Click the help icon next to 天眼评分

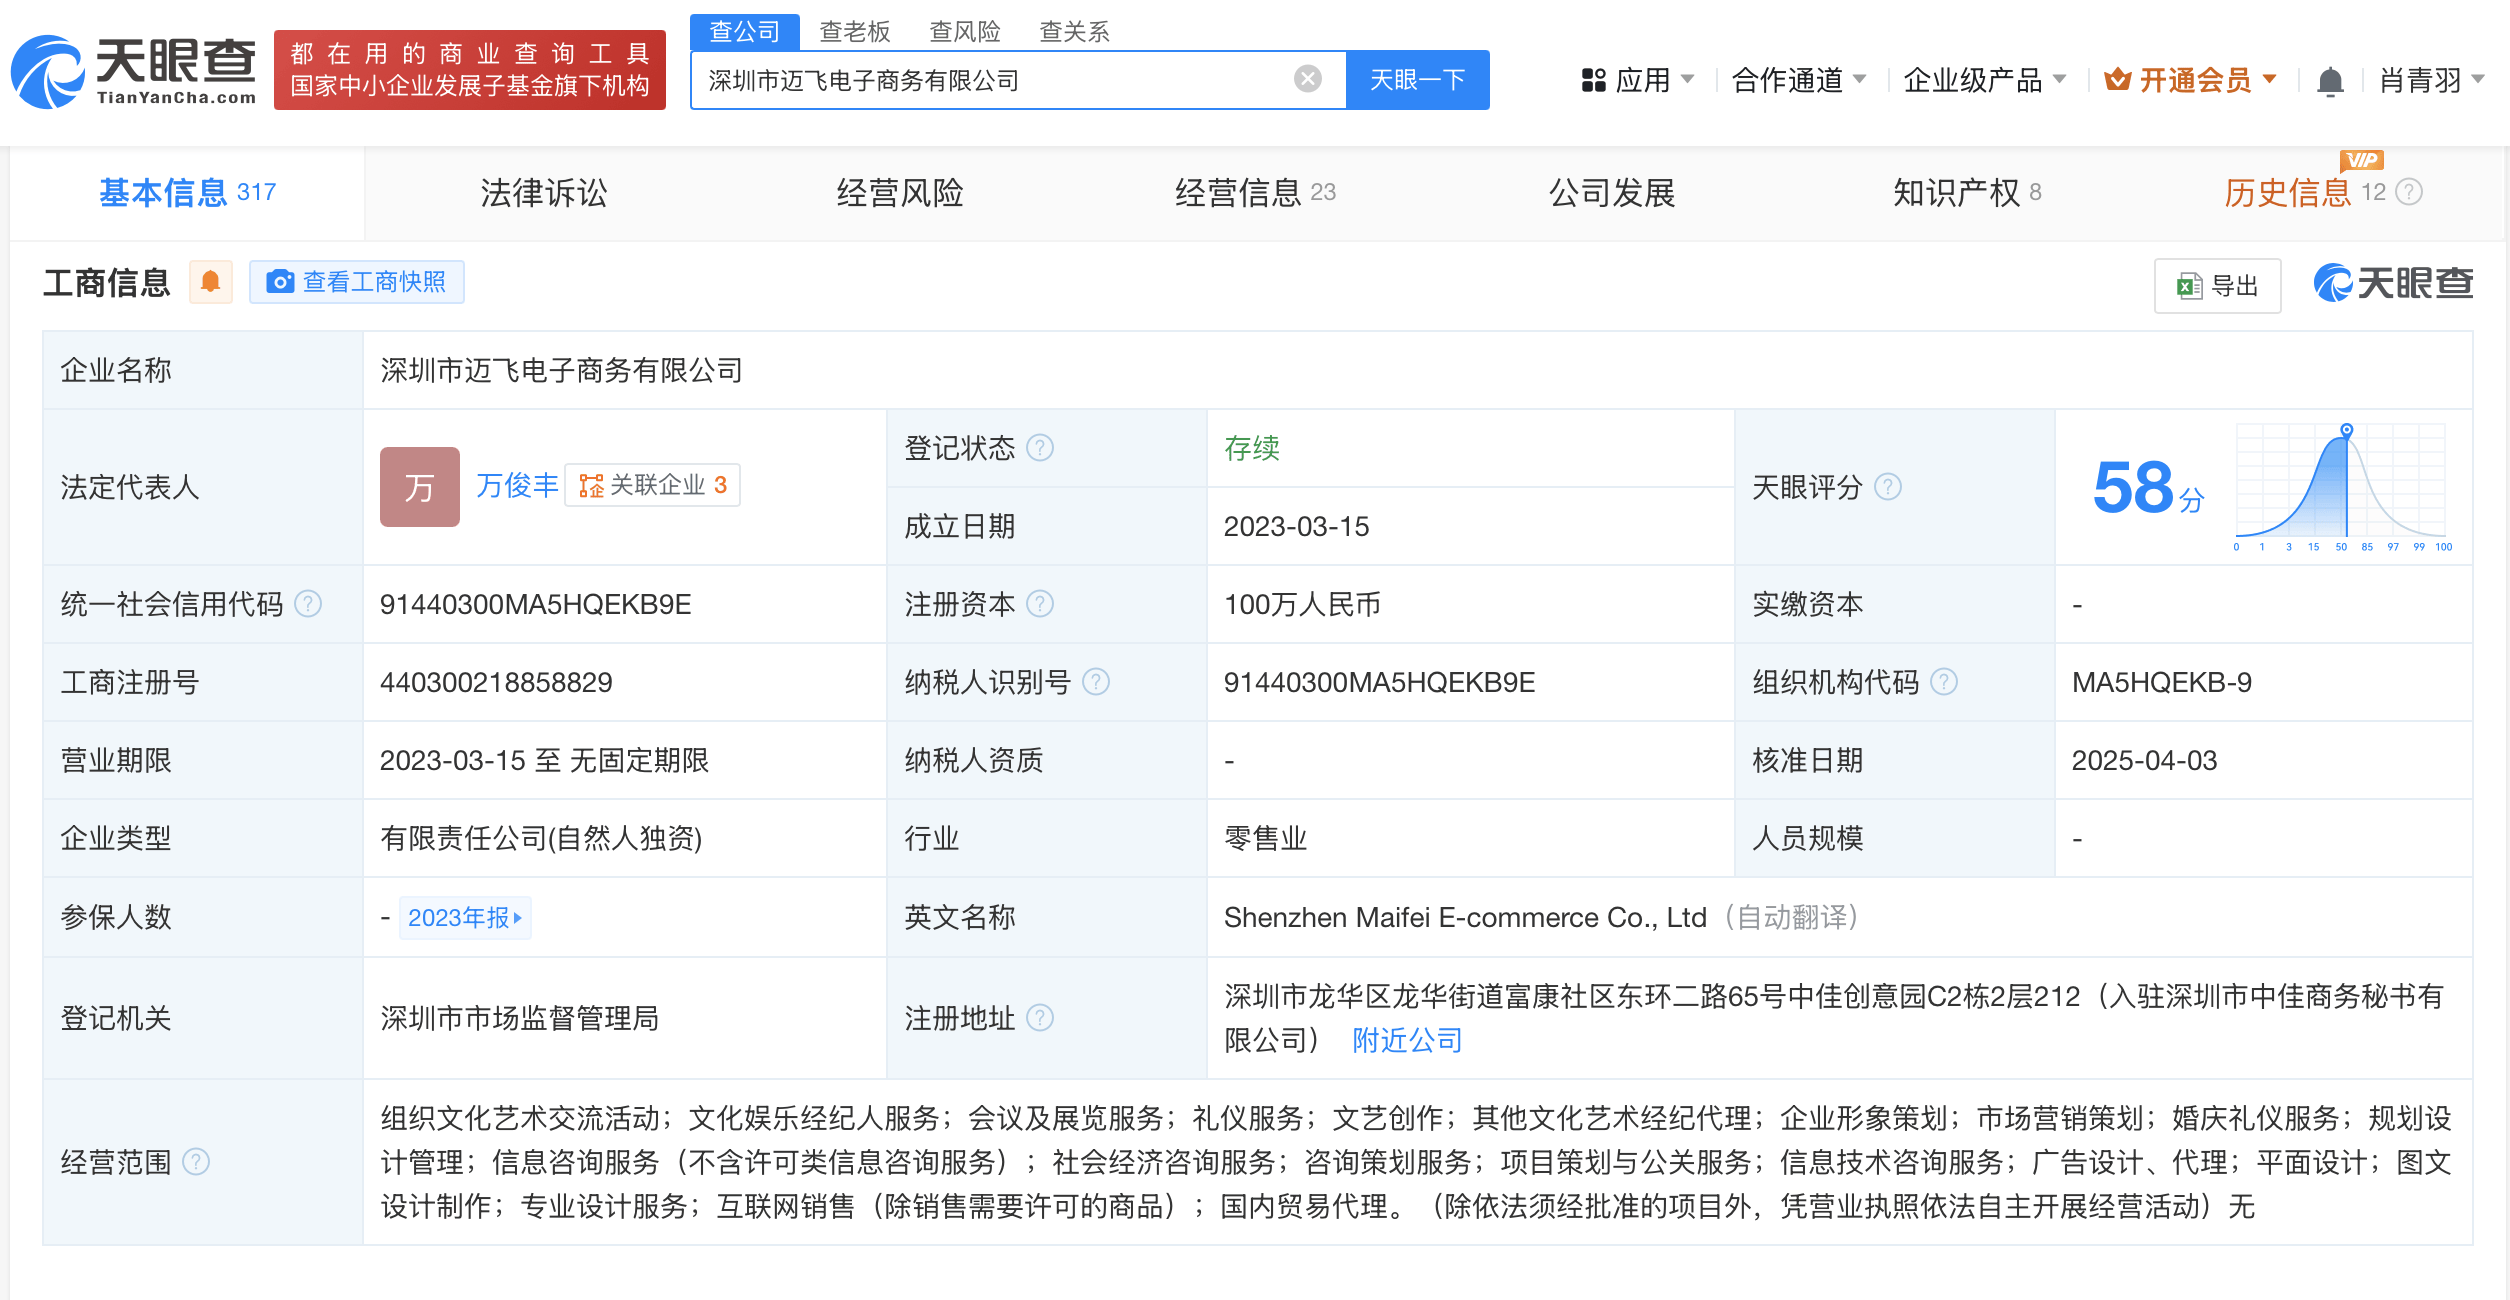1887,487
